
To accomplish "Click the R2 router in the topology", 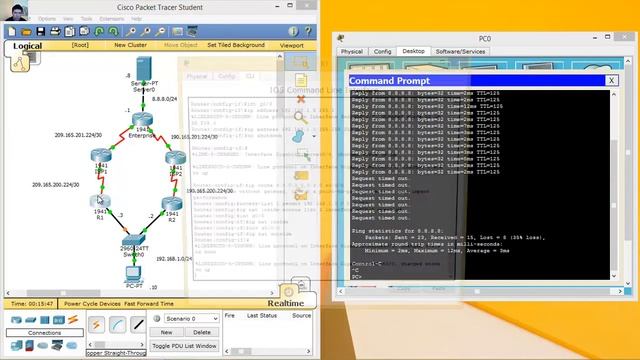I will pos(172,203).
